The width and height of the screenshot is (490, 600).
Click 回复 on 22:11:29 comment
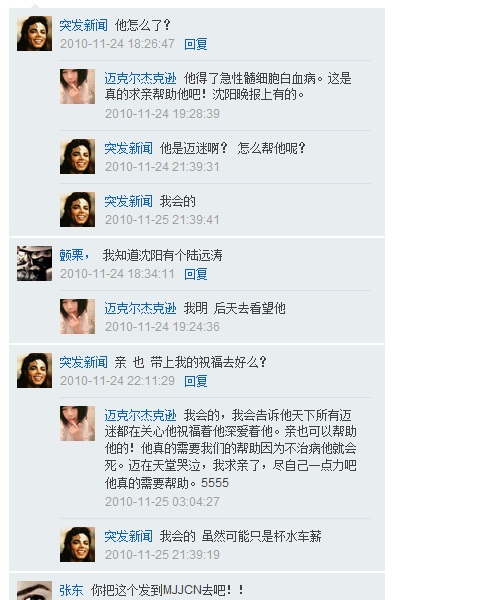point(195,382)
